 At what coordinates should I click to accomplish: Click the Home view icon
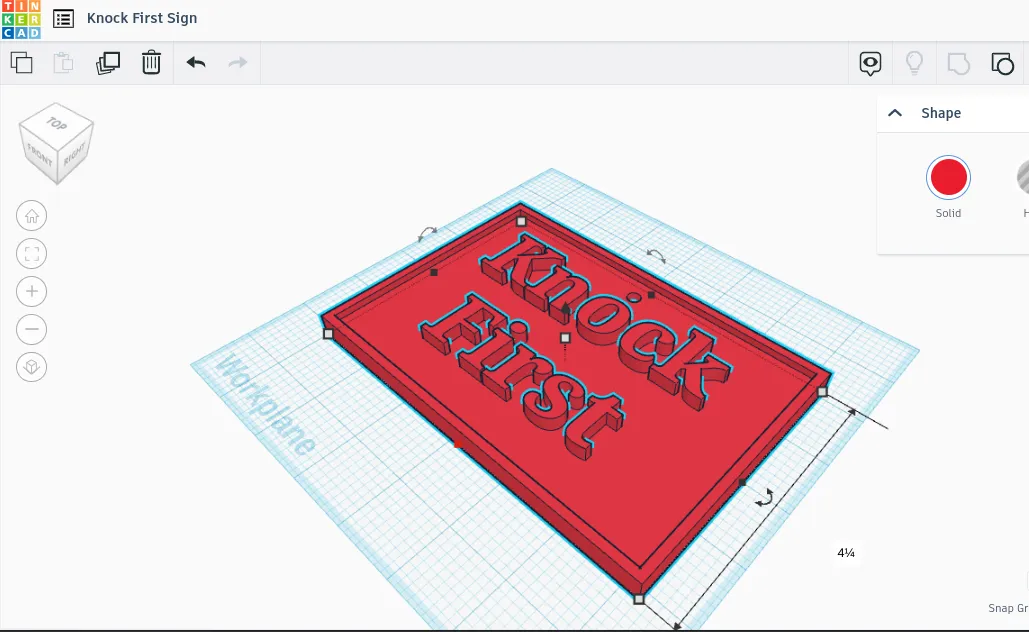(x=31, y=215)
